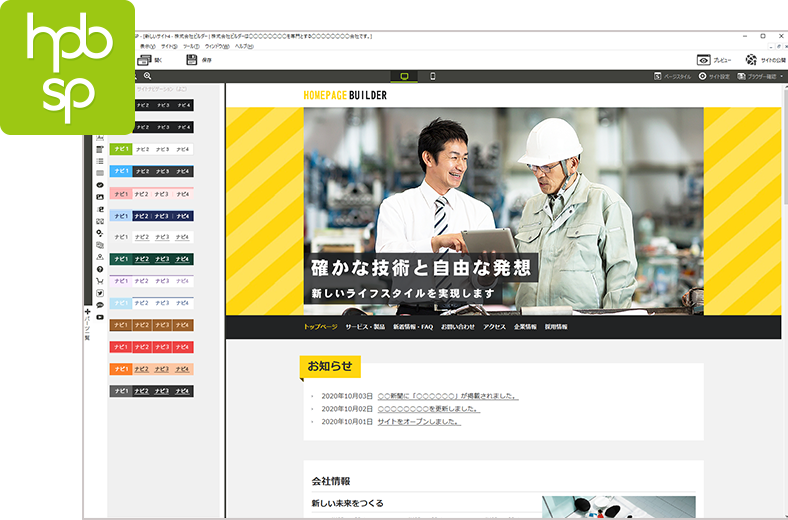Image resolution: width=788 pixels, height=520 pixels.
Task: Choose the plain white underlined navigation style
Action: click(151, 237)
